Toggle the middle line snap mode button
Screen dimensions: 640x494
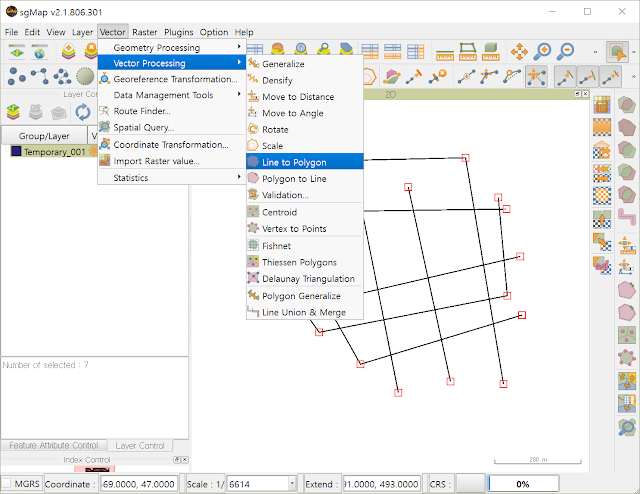coord(587,76)
